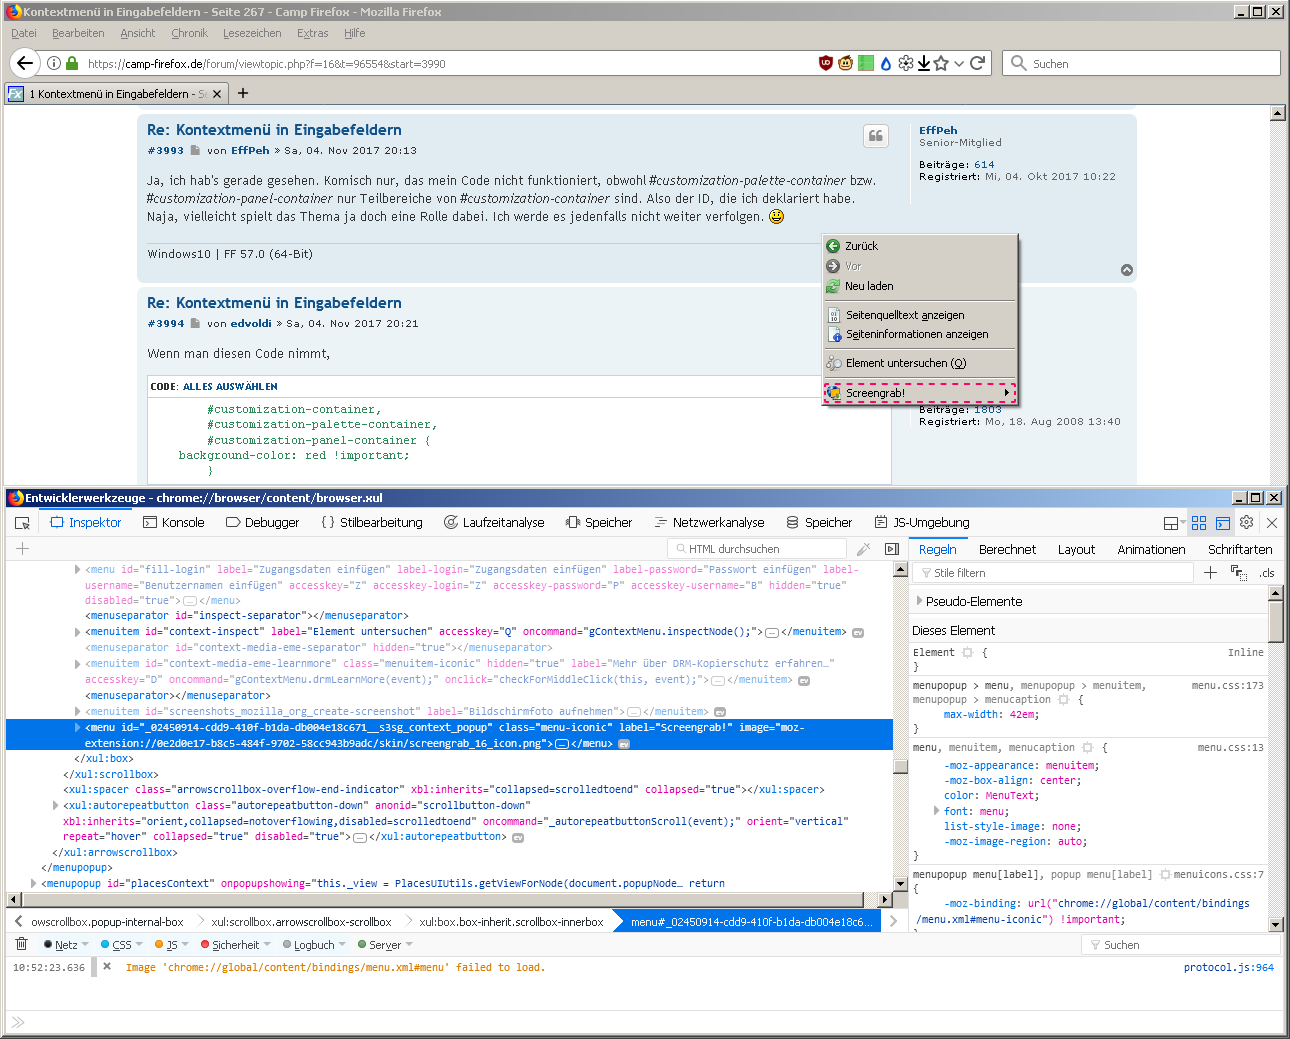
Task: Clear the console with the trash icon
Action: click(21, 944)
